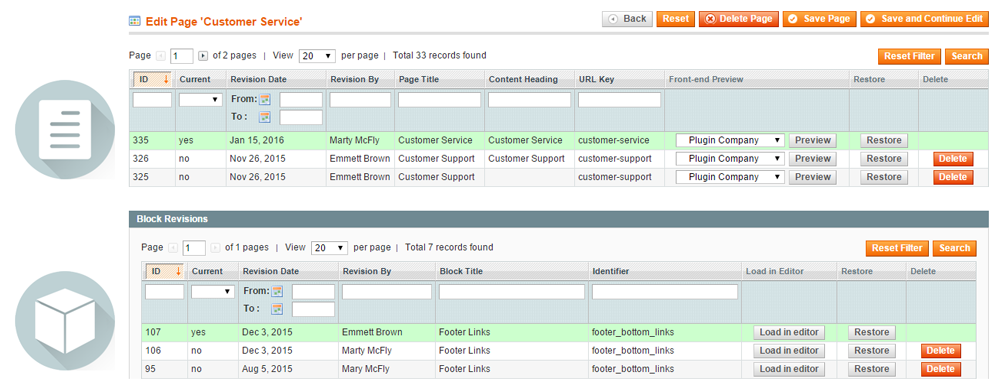Open store view dropdown for revision 335

click(x=730, y=140)
